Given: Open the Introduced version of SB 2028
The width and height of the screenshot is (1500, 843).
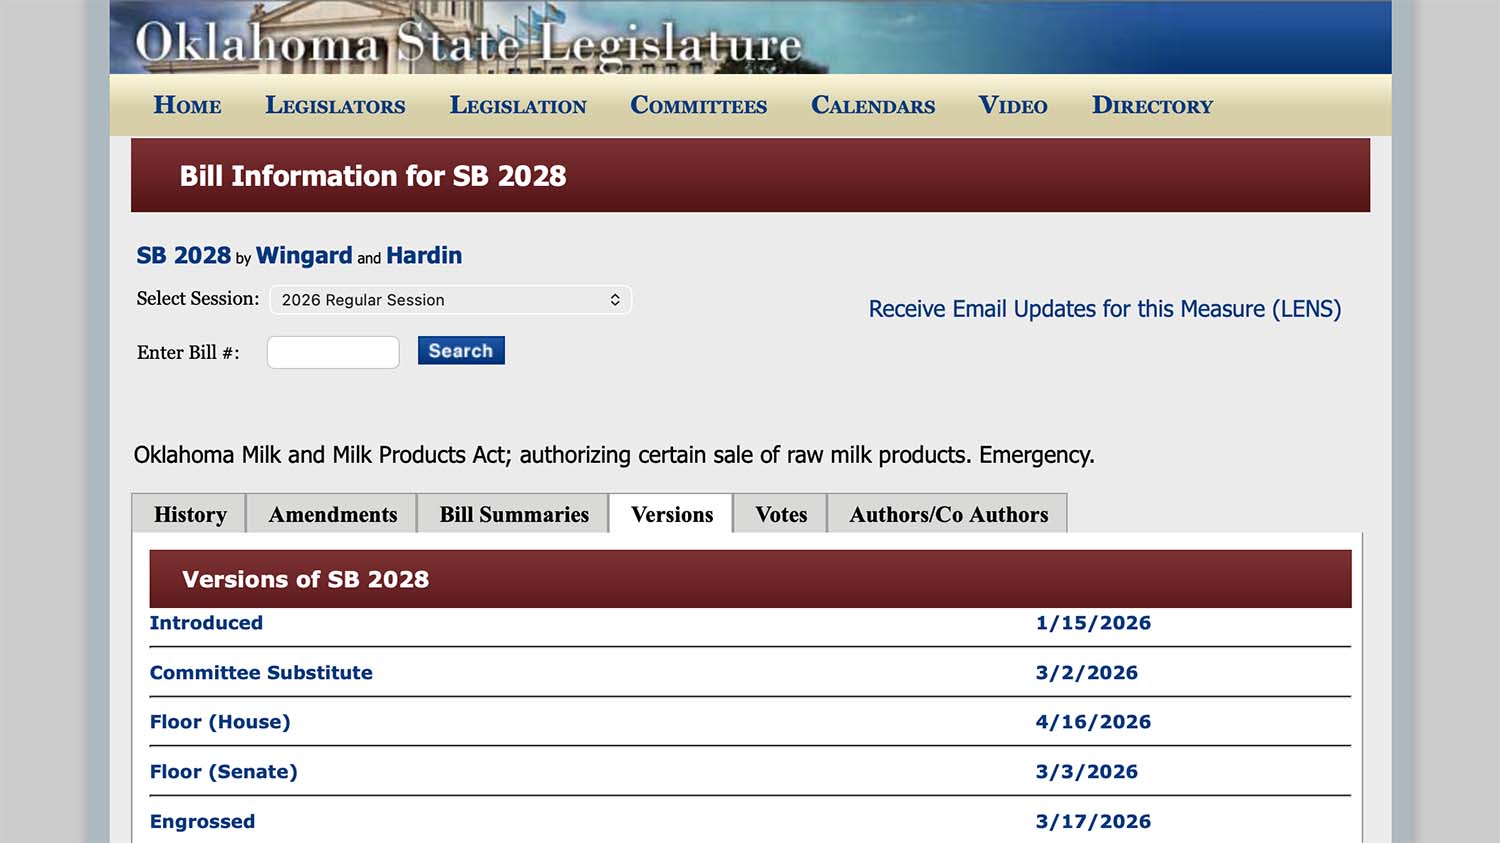Looking at the screenshot, I should click(206, 622).
